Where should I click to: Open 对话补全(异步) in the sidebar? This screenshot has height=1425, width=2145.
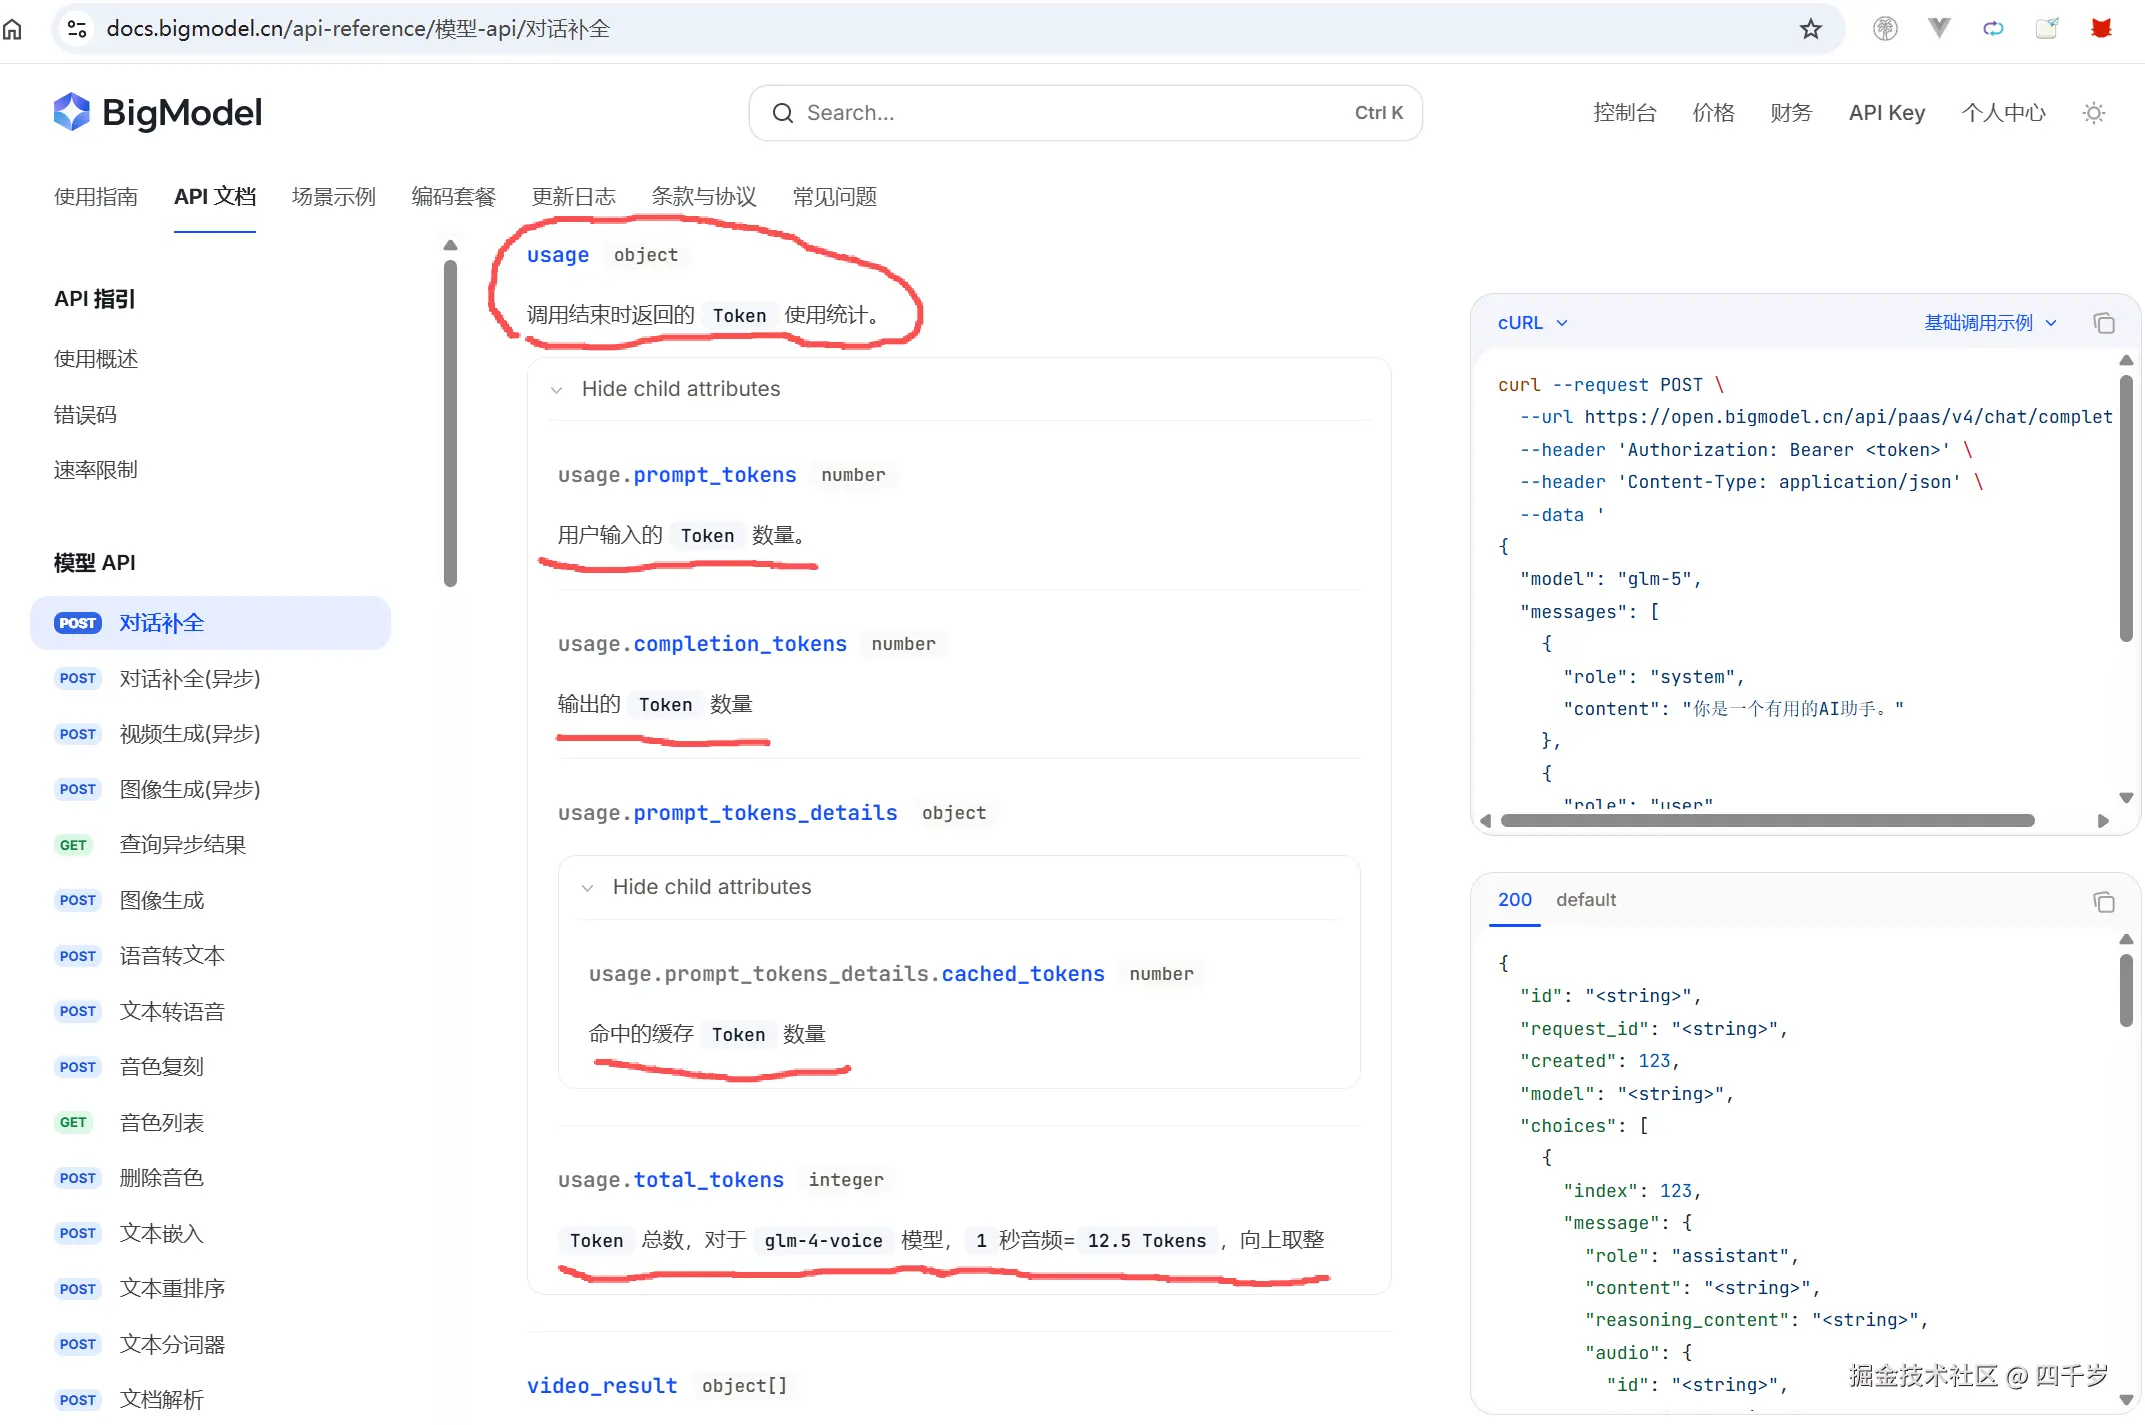[189, 679]
